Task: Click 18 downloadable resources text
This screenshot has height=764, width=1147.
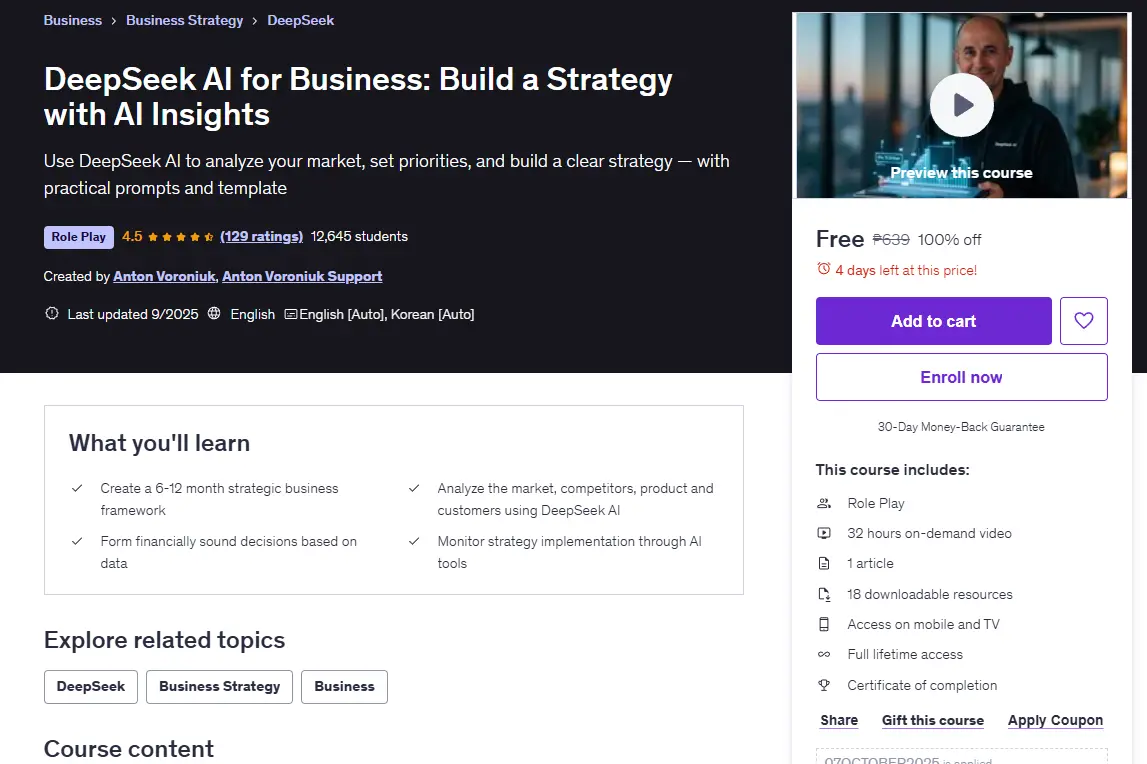Action: 930,594
